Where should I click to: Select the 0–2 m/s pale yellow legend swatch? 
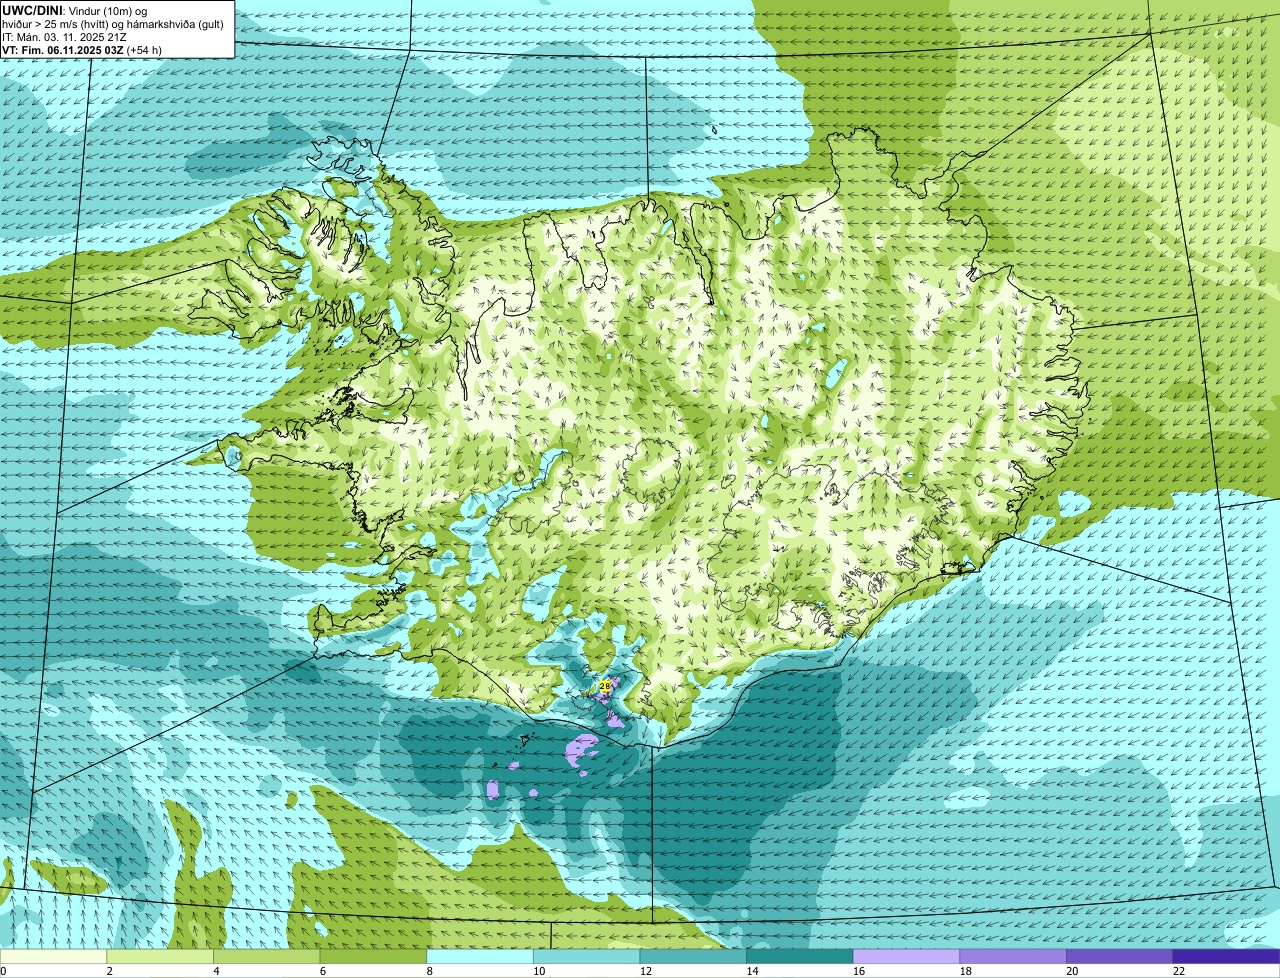click(53, 956)
